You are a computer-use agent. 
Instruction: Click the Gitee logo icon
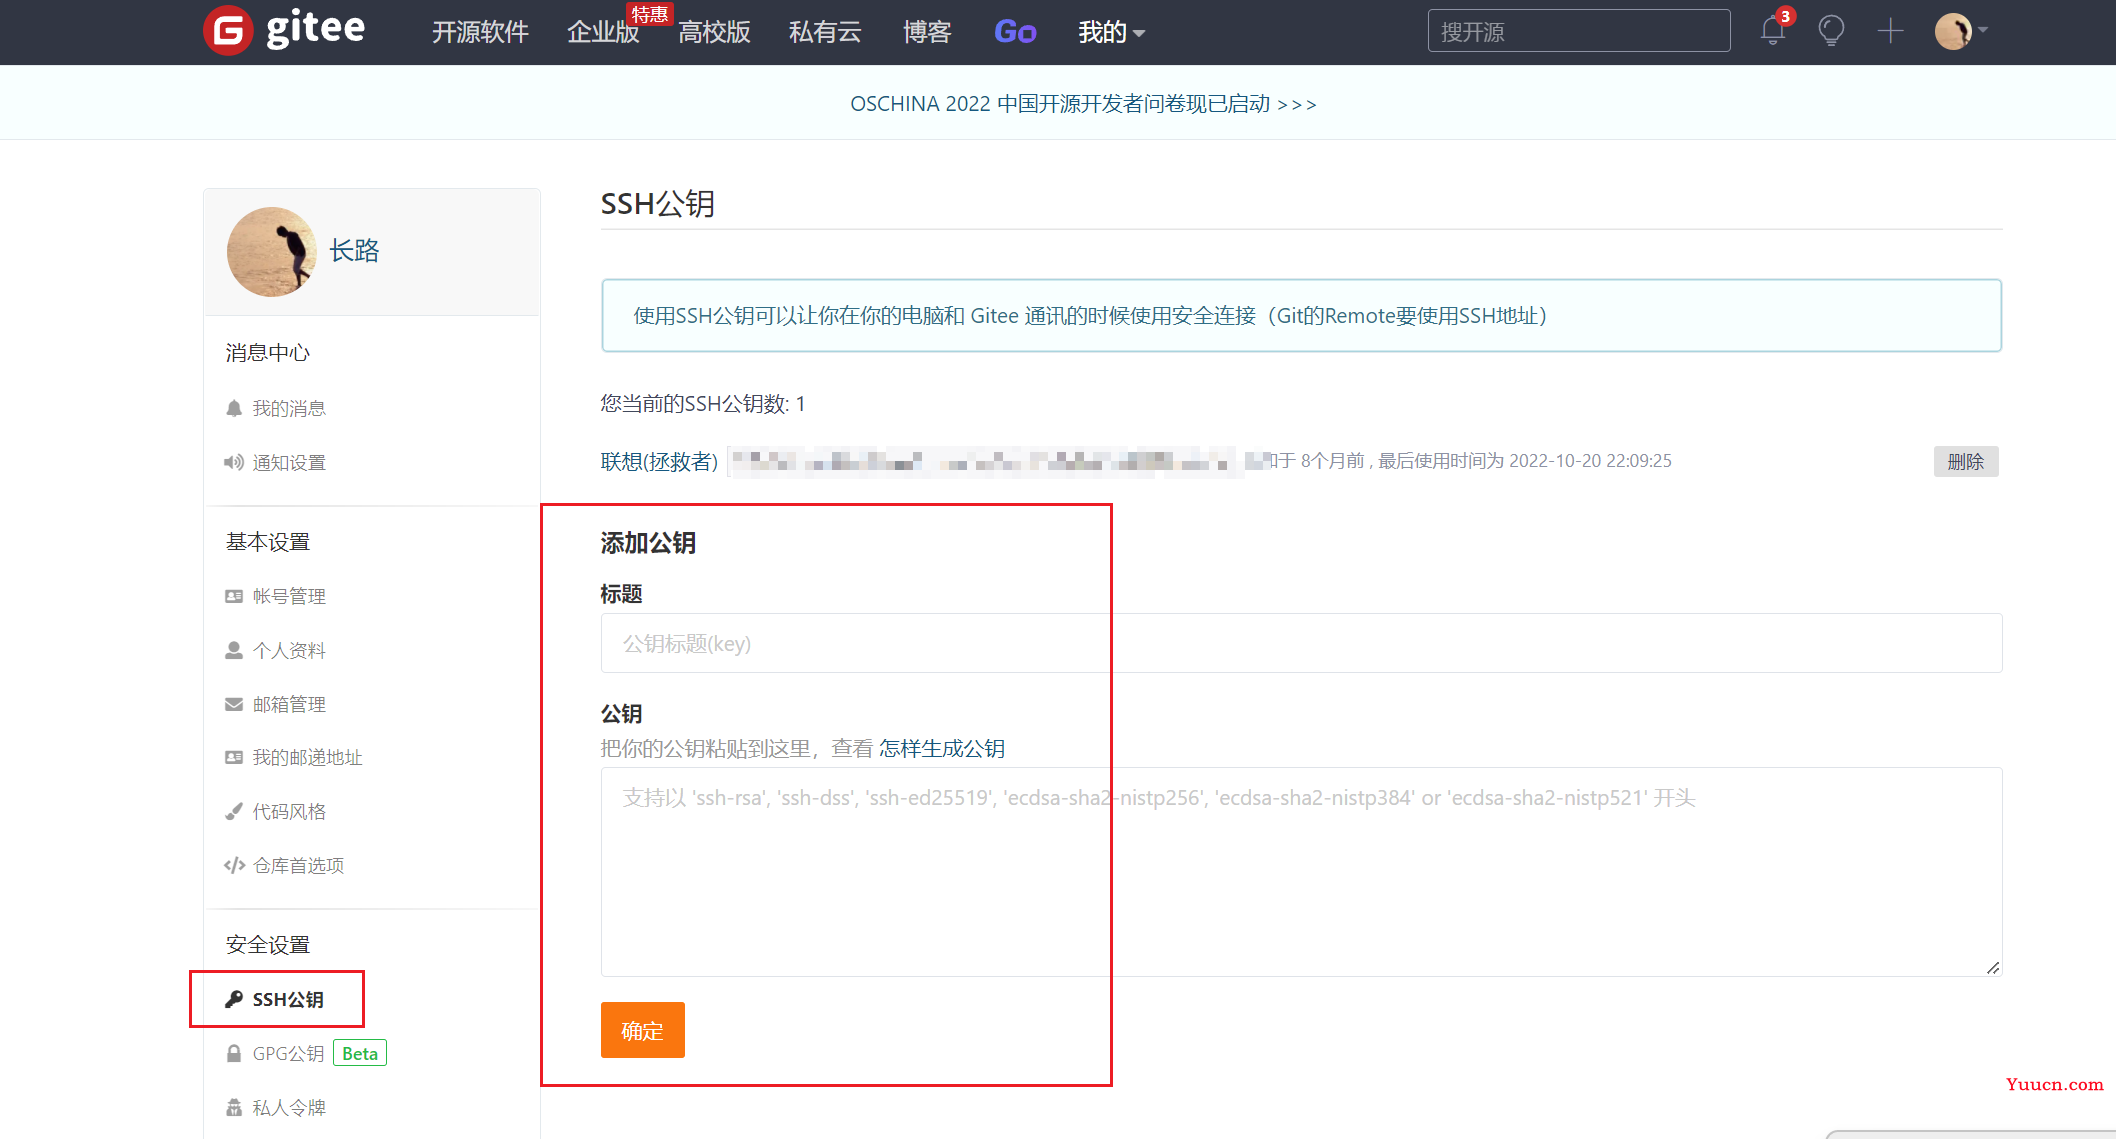(228, 31)
